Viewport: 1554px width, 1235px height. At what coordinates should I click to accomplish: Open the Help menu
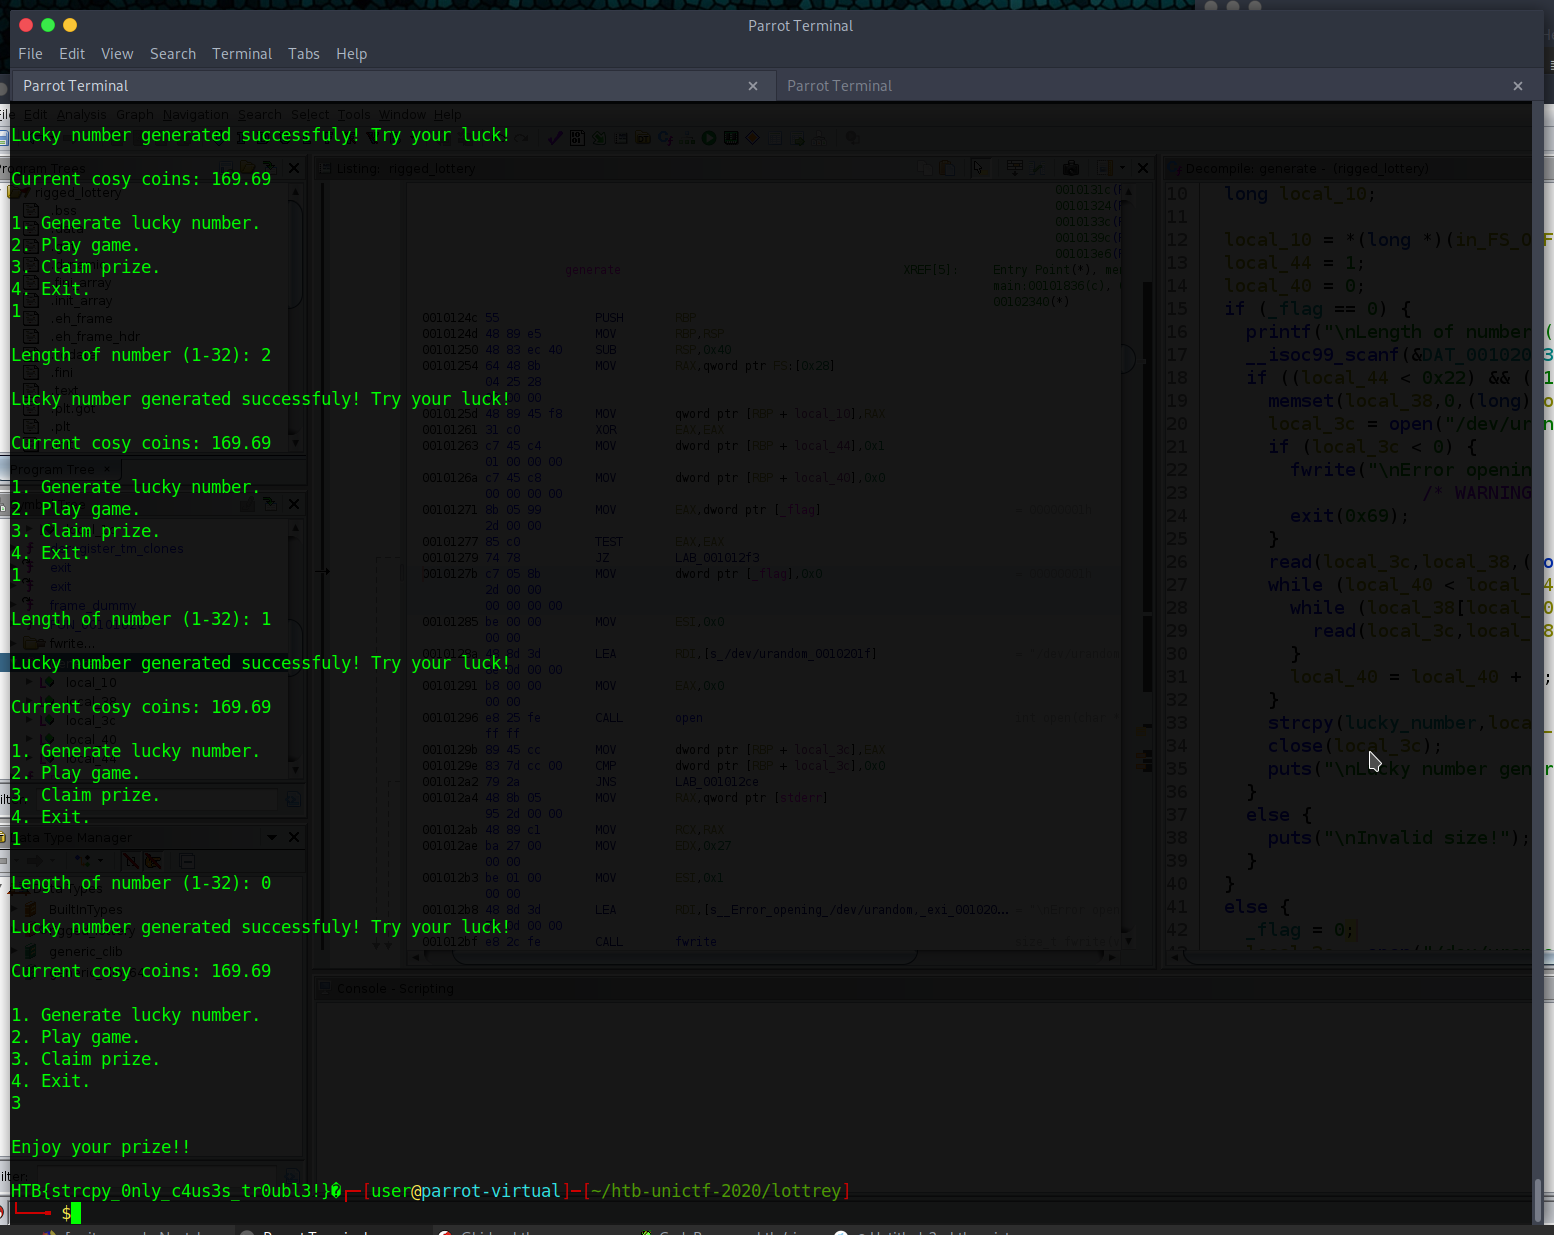pyautogui.click(x=351, y=54)
